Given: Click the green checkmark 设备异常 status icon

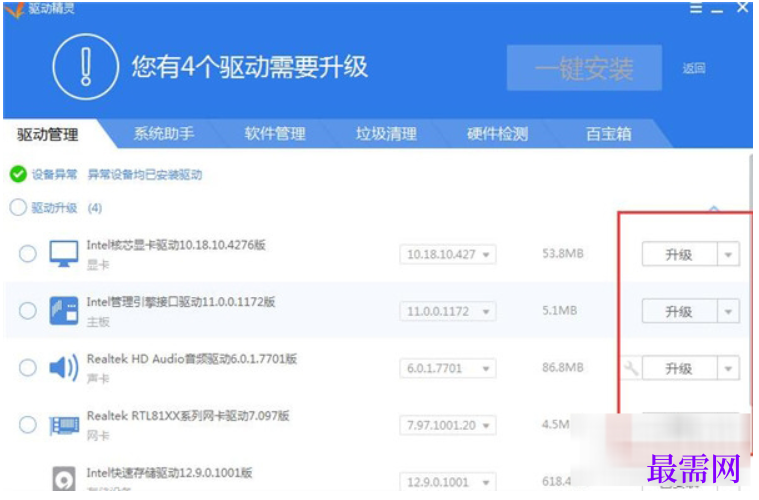Looking at the screenshot, I should point(18,174).
